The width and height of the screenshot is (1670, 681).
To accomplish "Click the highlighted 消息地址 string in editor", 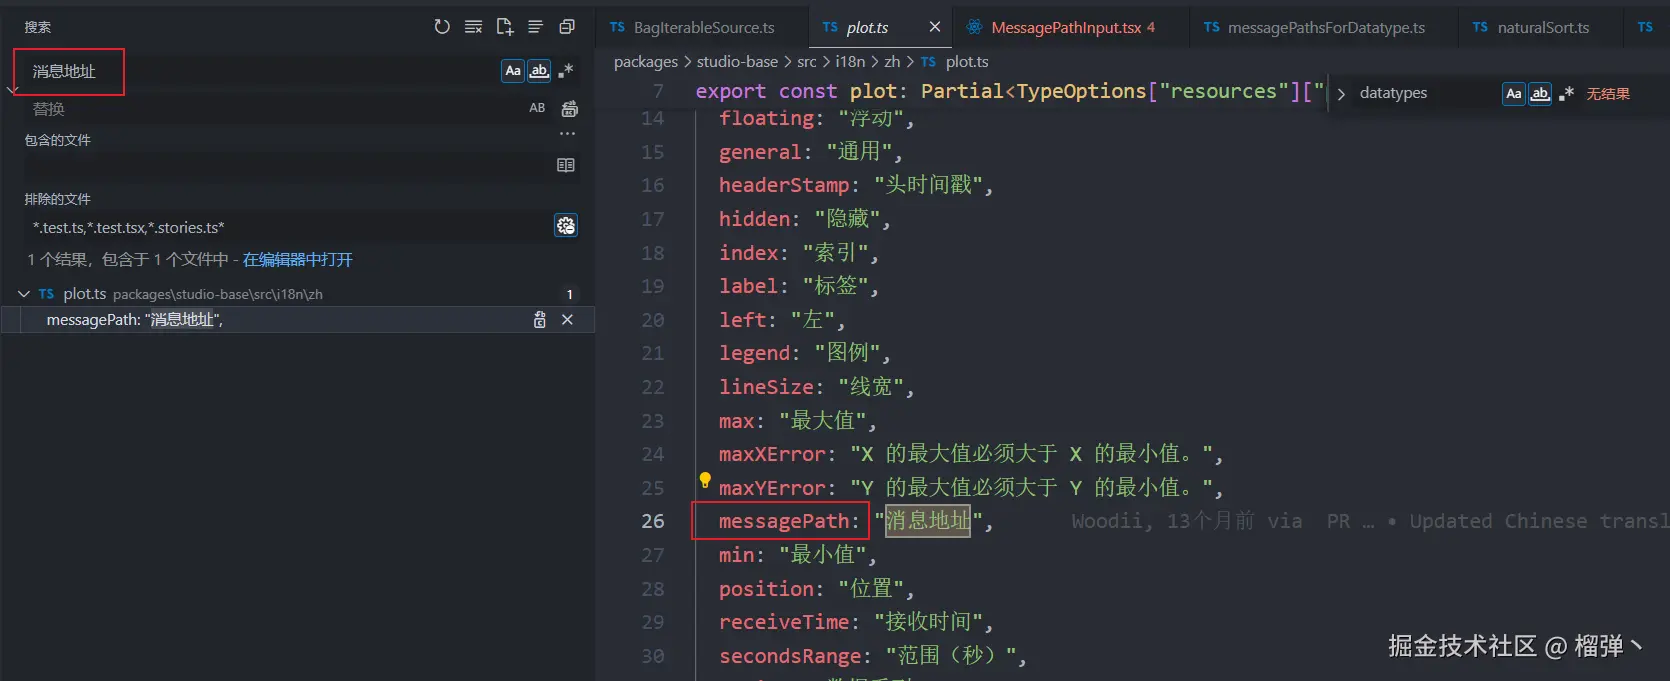I will pos(928,521).
